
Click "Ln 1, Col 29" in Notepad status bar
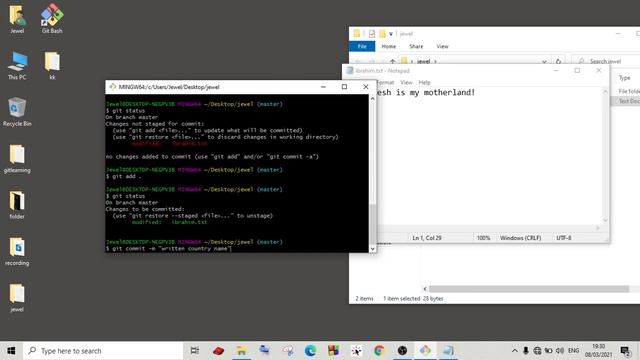pyautogui.click(x=427, y=238)
